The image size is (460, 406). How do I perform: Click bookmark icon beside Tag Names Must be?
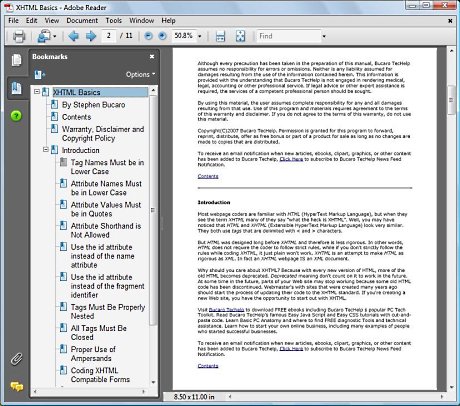[x=63, y=162]
